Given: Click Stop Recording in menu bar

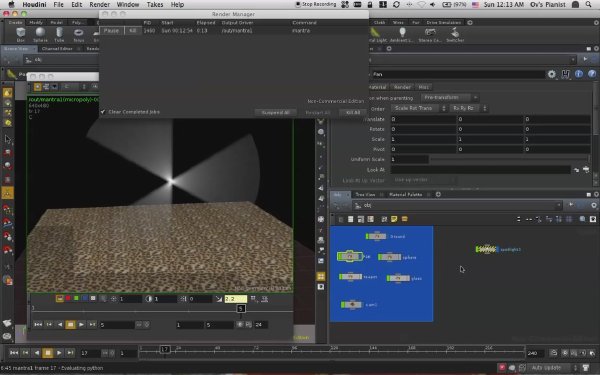Looking at the screenshot, I should pyautogui.click(x=316, y=5).
